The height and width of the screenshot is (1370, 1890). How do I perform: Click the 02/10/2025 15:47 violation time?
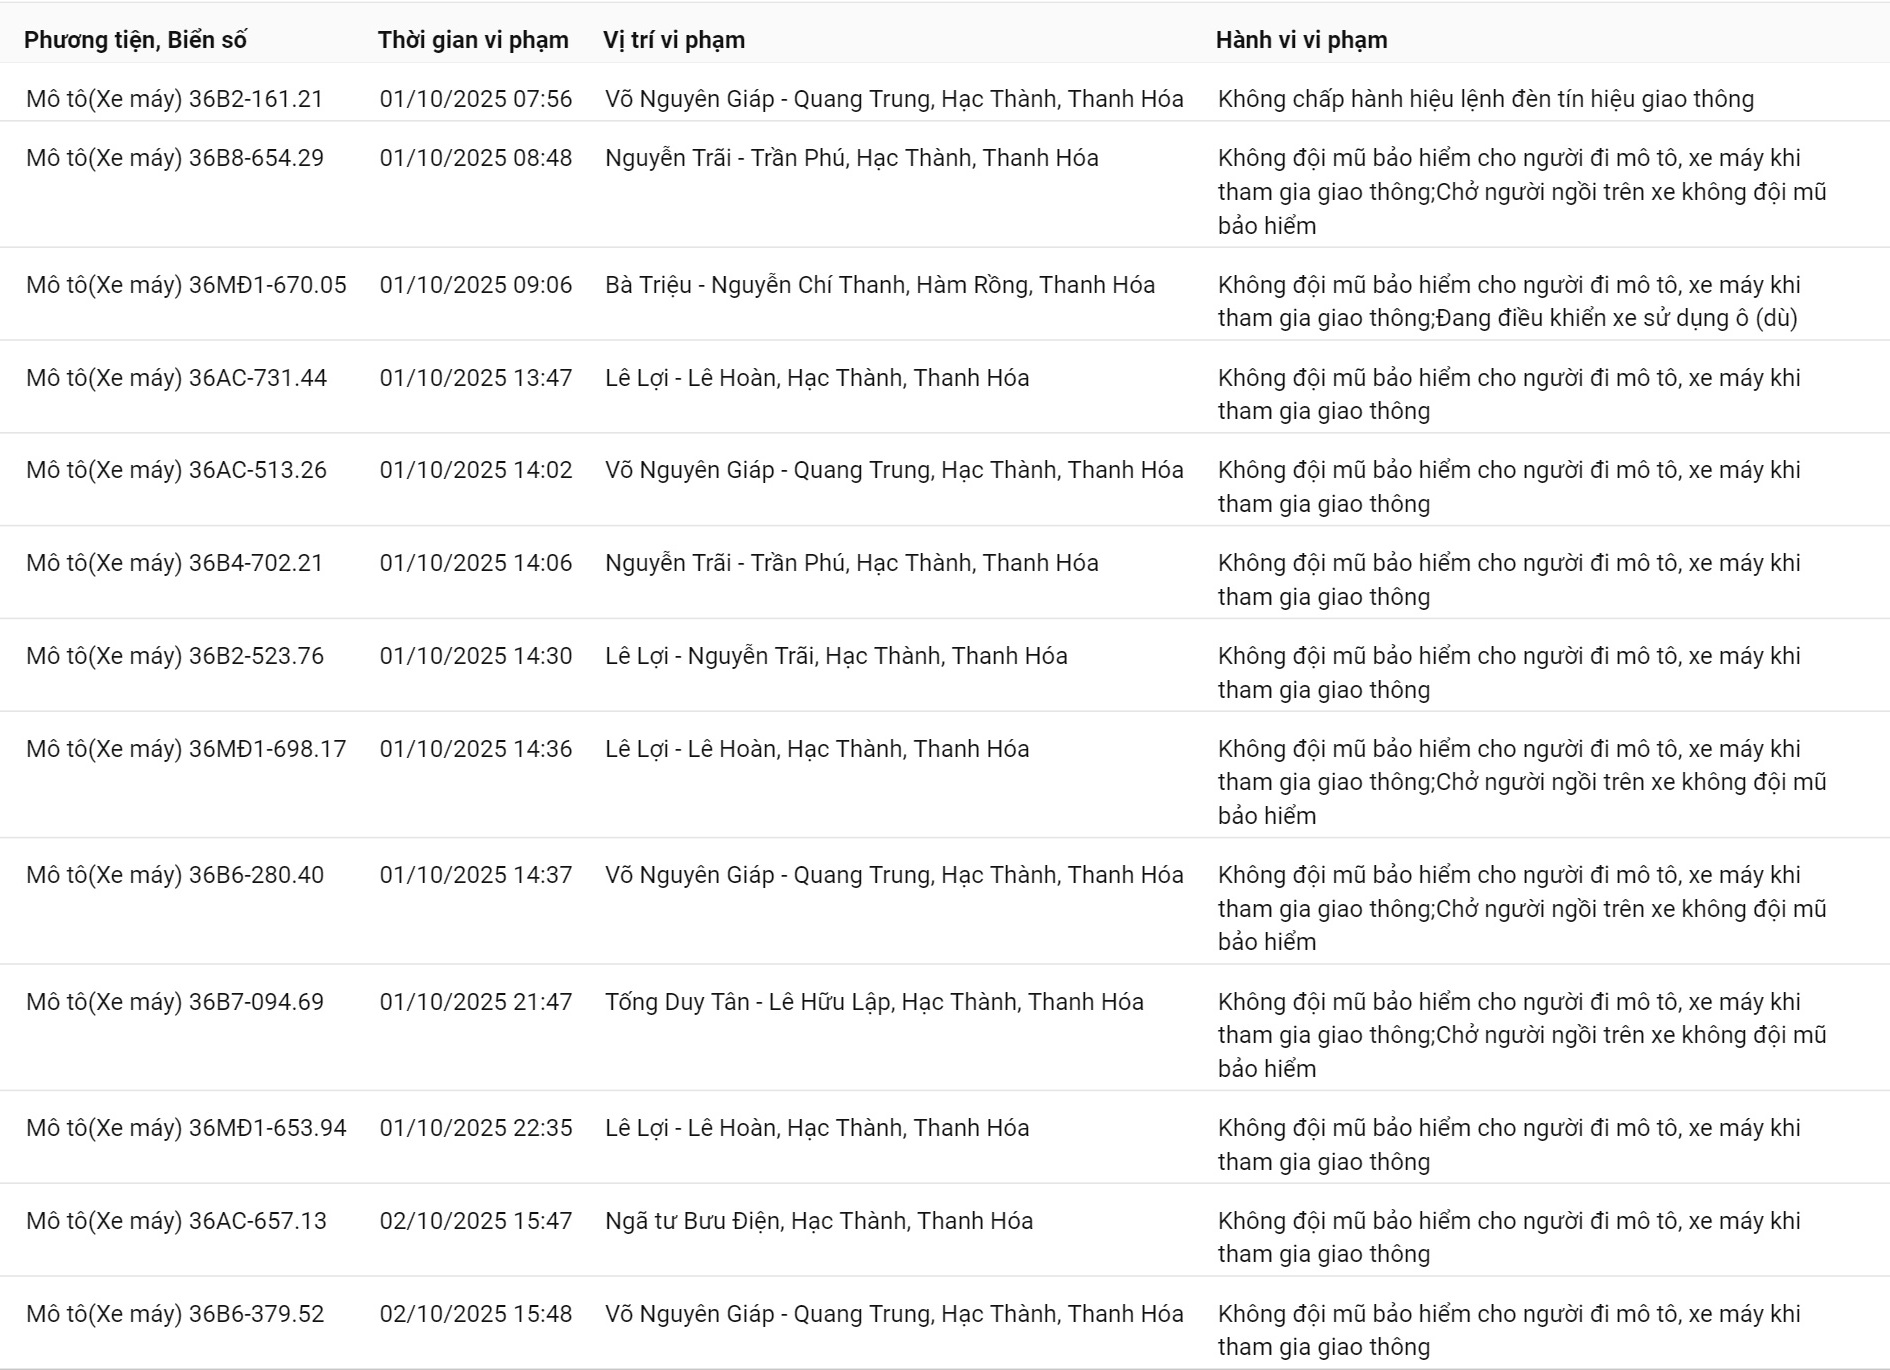coord(476,1221)
